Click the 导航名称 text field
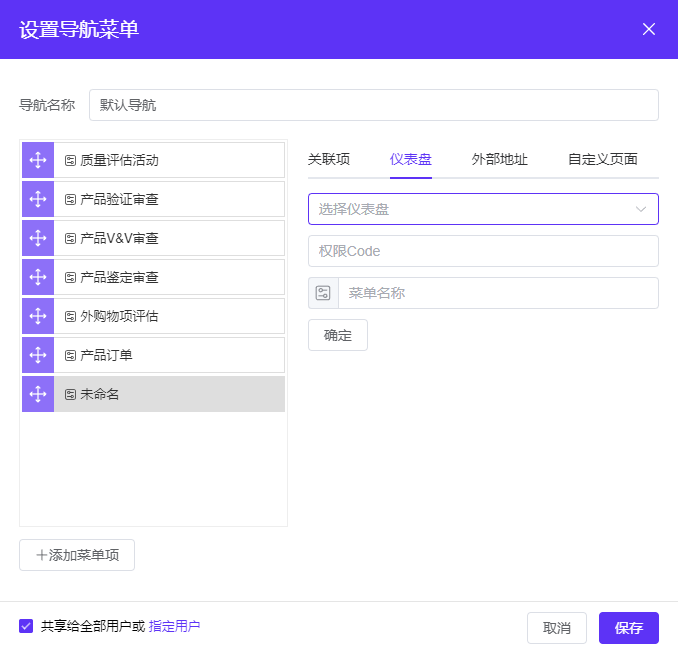Image resolution: width=678 pixels, height=650 pixels. (373, 105)
